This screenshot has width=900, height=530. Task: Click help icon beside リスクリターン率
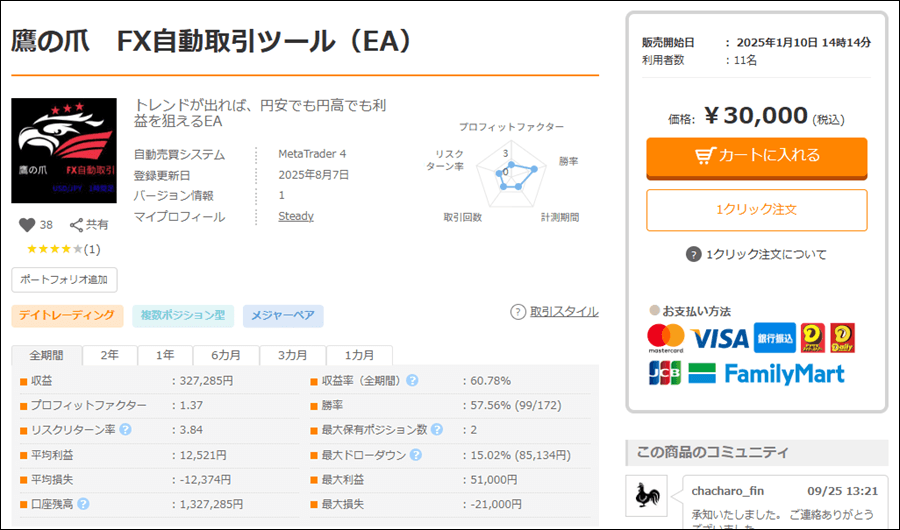[x=126, y=430]
